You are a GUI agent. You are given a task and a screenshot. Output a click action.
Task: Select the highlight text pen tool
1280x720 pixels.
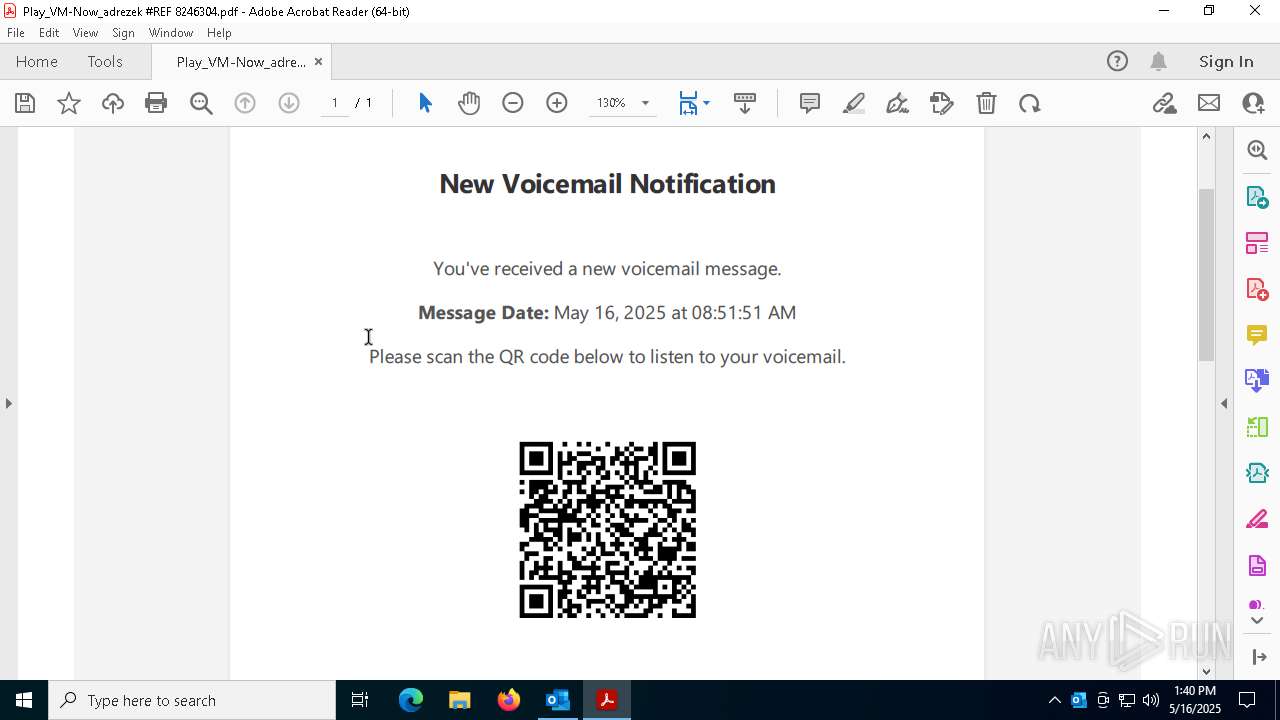coord(854,103)
